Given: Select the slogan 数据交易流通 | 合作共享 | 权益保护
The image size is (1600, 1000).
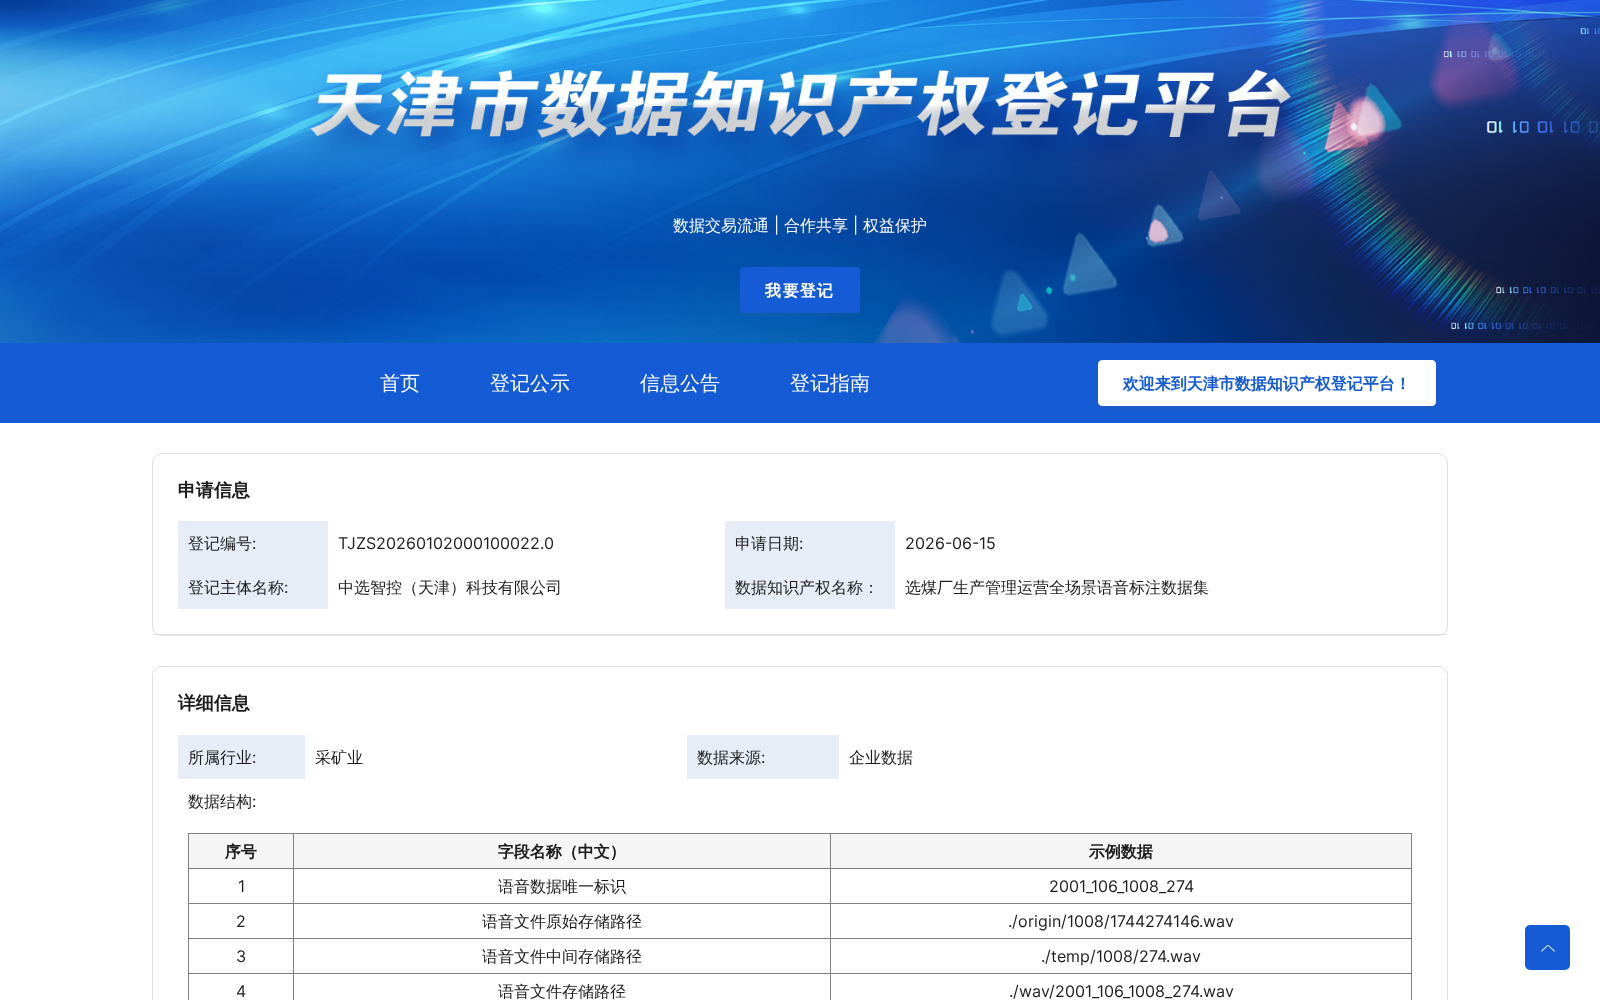Looking at the screenshot, I should pyautogui.click(x=800, y=226).
